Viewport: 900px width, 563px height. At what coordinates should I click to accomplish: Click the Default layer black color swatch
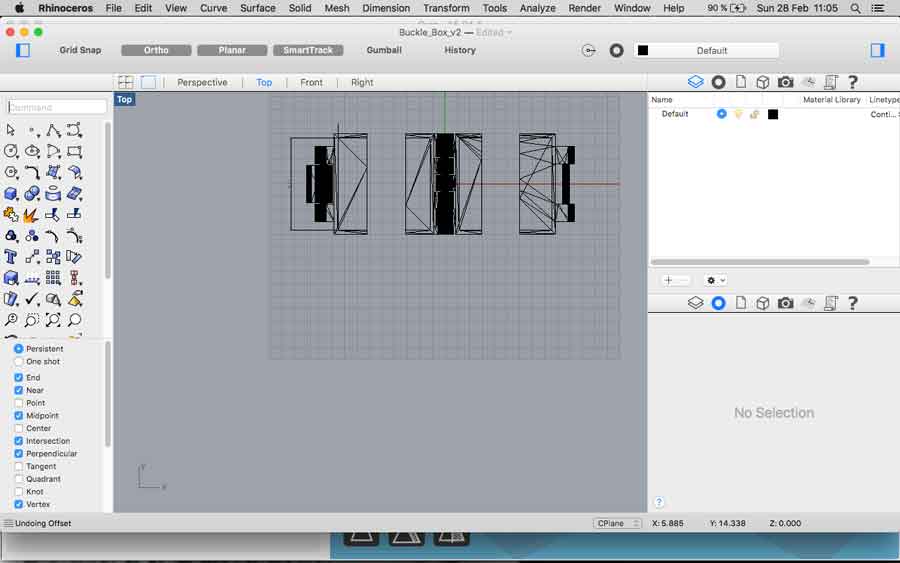pyautogui.click(x=773, y=114)
